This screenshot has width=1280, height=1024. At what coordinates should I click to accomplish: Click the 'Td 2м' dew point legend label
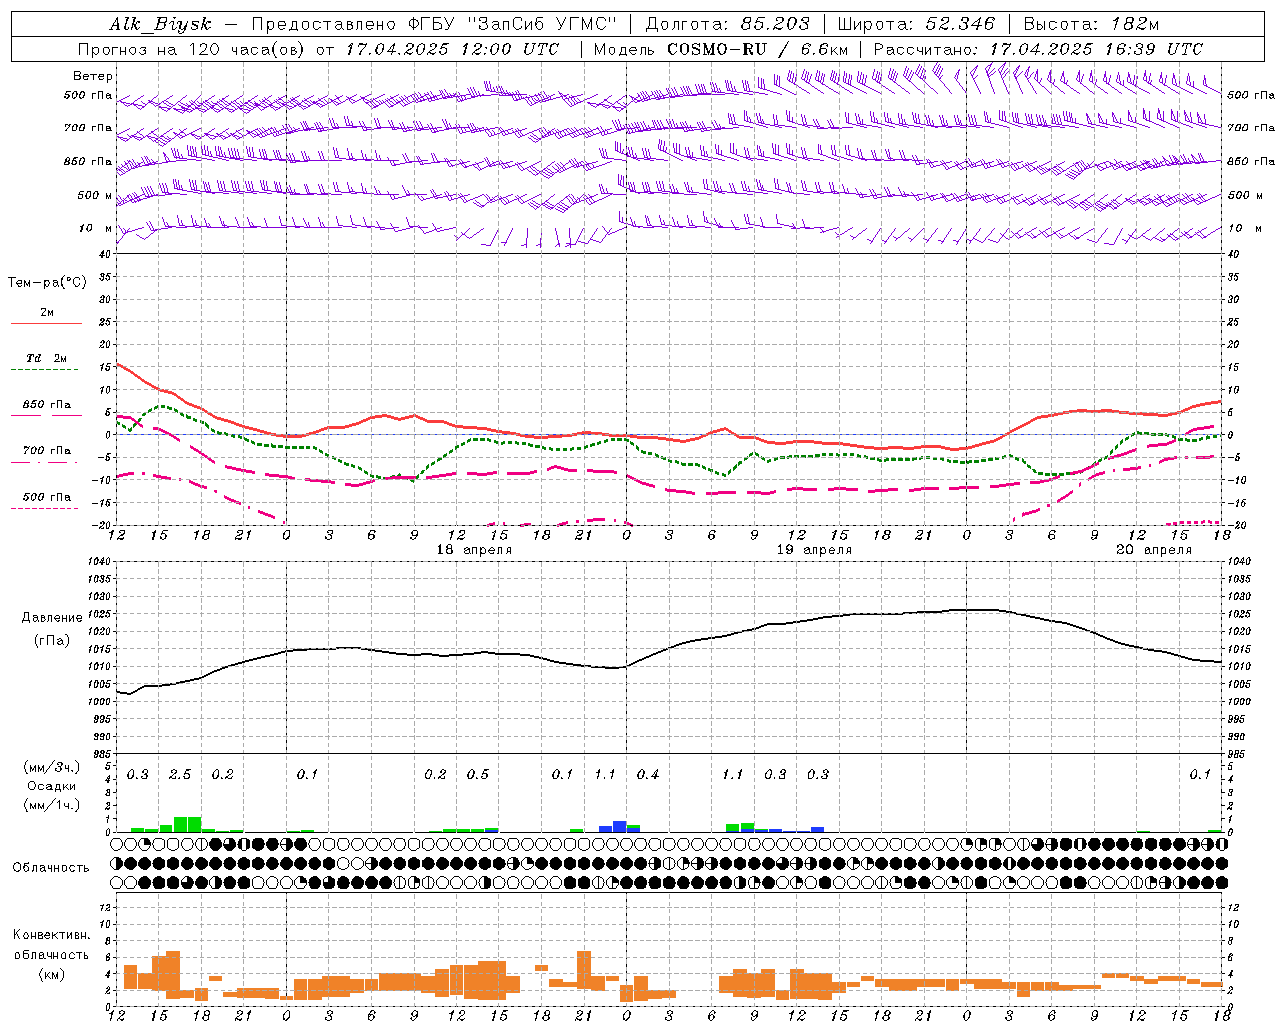(x=46, y=358)
